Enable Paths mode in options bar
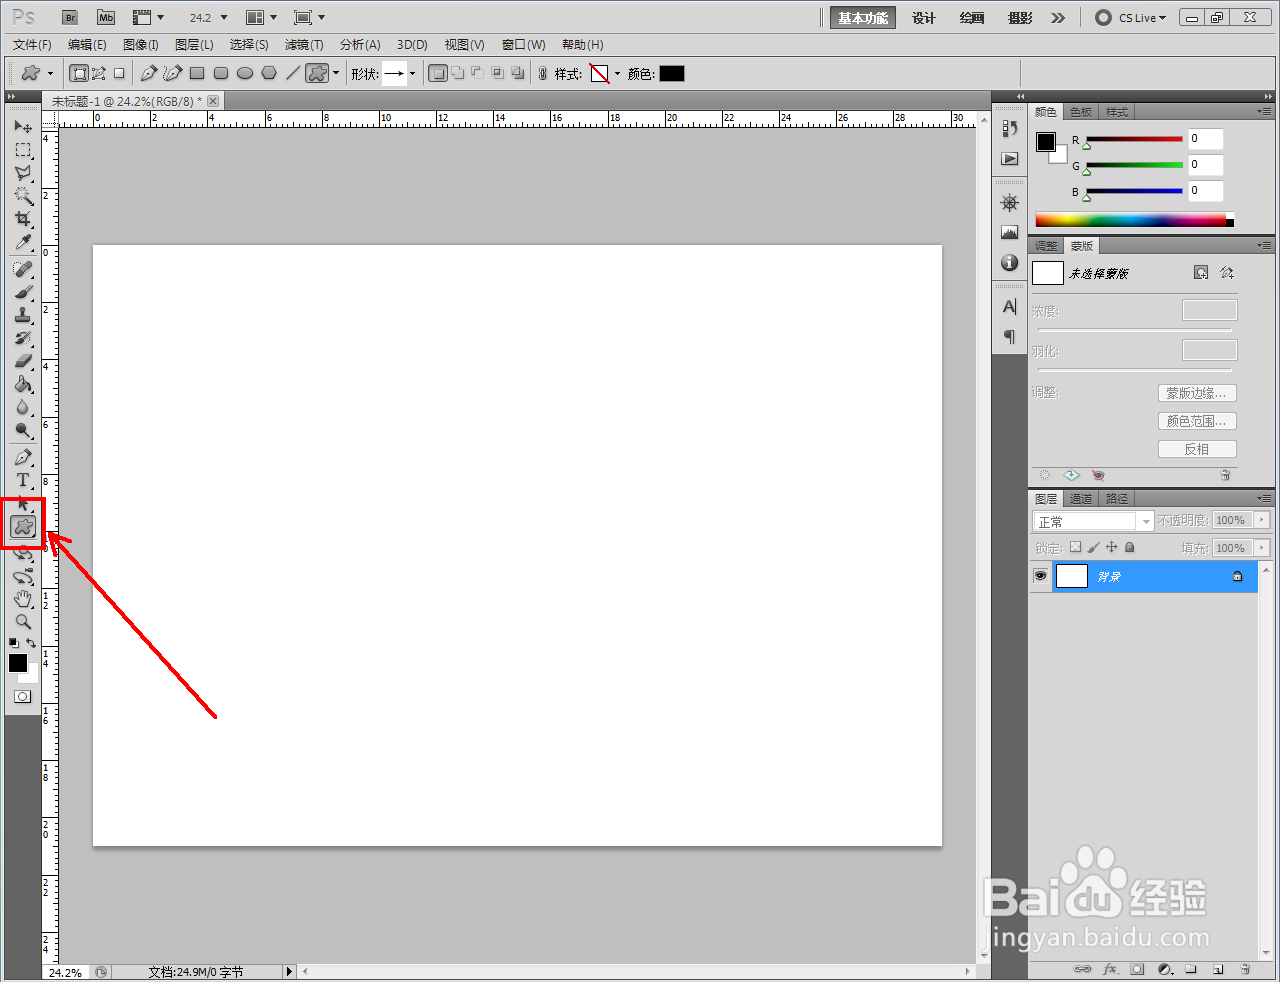This screenshot has height=982, width=1280. 99,73
